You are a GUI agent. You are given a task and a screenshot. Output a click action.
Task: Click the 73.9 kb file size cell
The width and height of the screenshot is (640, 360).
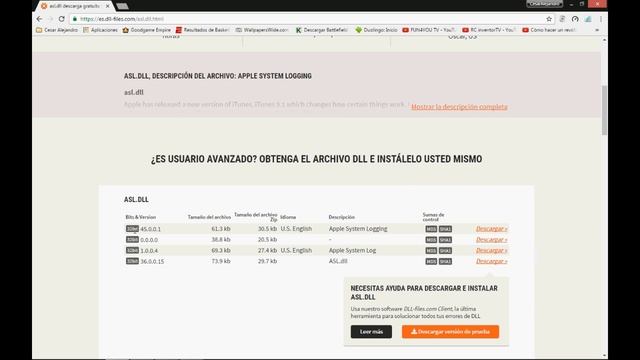click(x=221, y=261)
